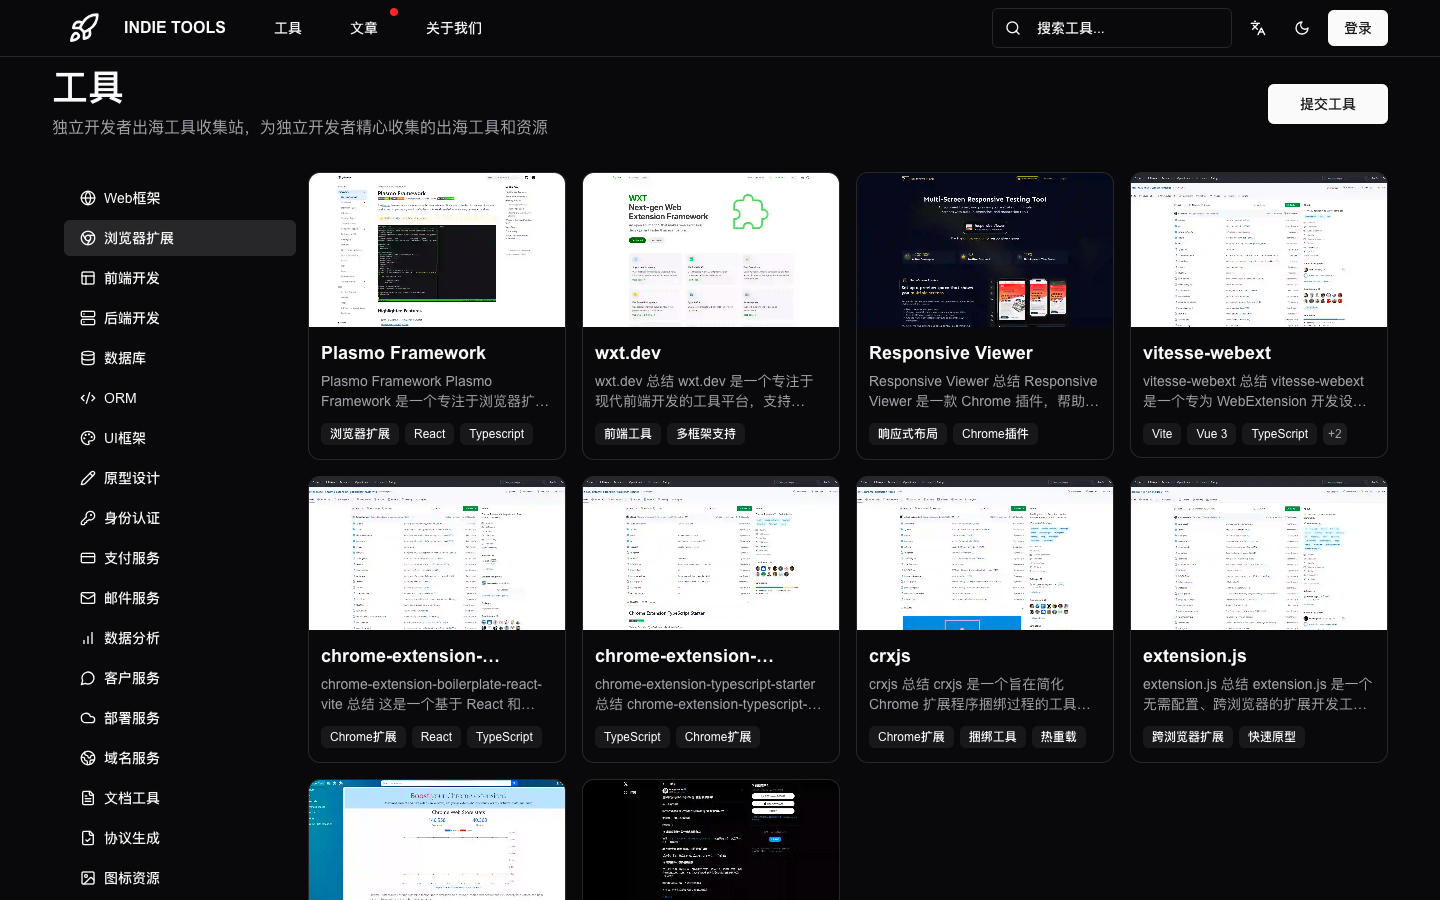Click 捆绑工具 tag on crxjs card
The height and width of the screenshot is (900, 1440).
click(993, 737)
